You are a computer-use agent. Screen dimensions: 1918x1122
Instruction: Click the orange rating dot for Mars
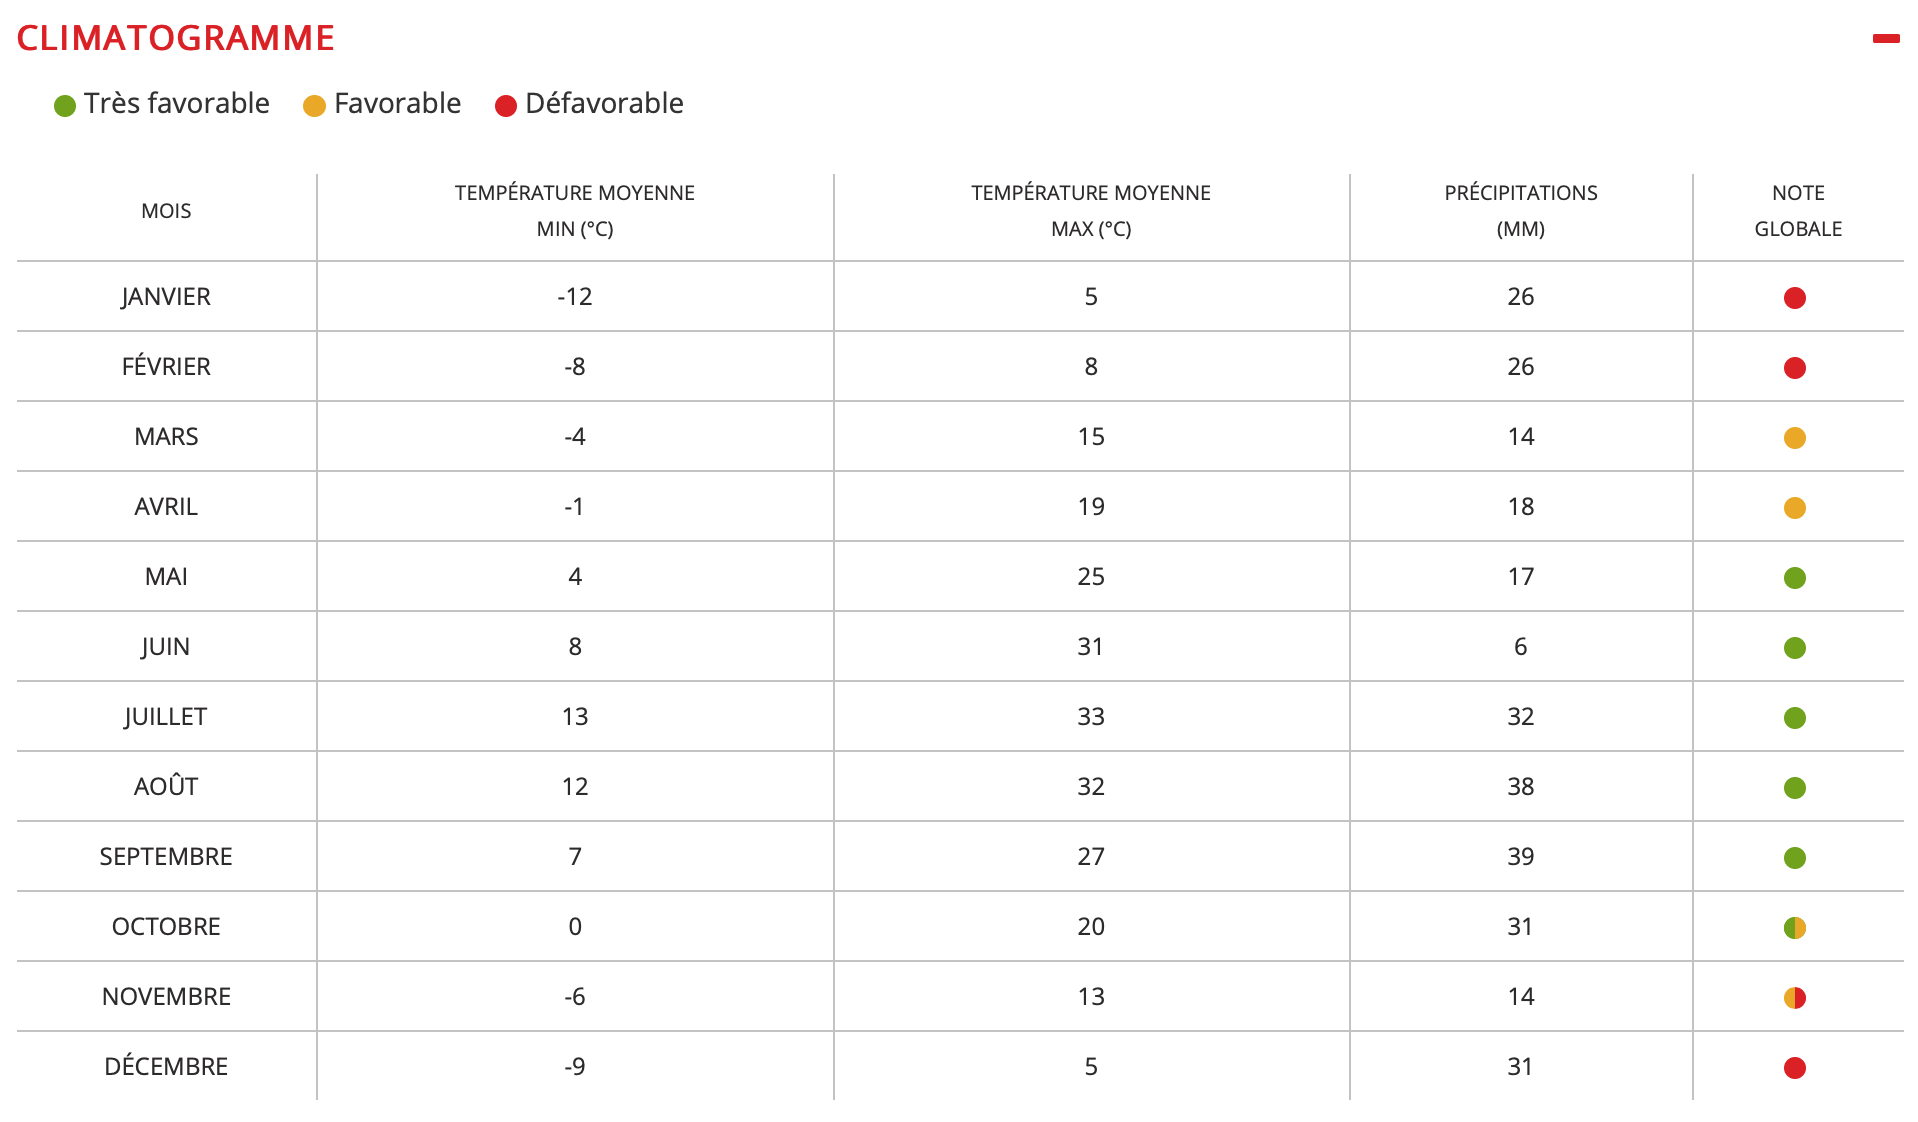click(x=1794, y=438)
